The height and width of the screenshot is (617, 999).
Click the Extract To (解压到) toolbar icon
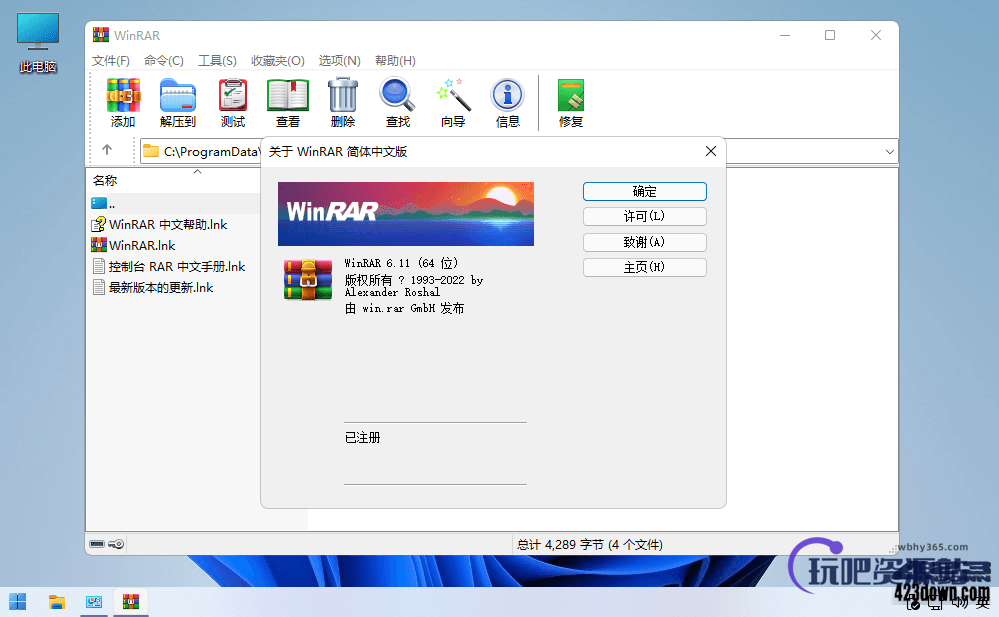(178, 102)
